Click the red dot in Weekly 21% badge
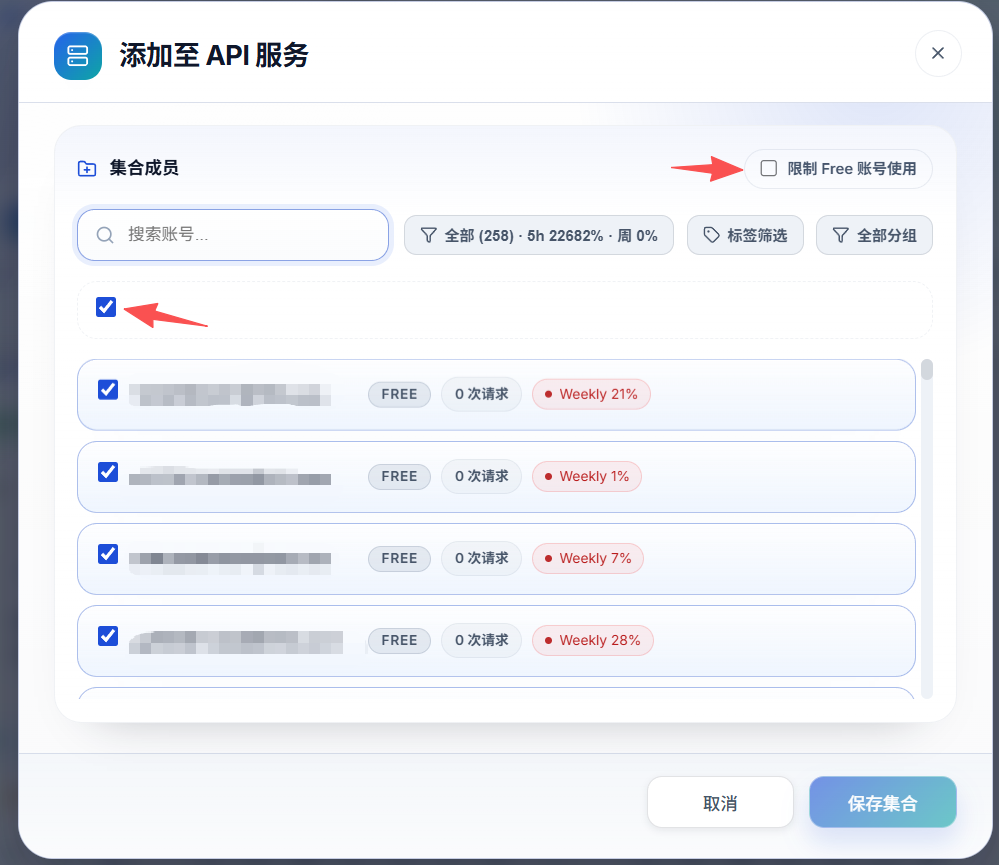 (548, 394)
